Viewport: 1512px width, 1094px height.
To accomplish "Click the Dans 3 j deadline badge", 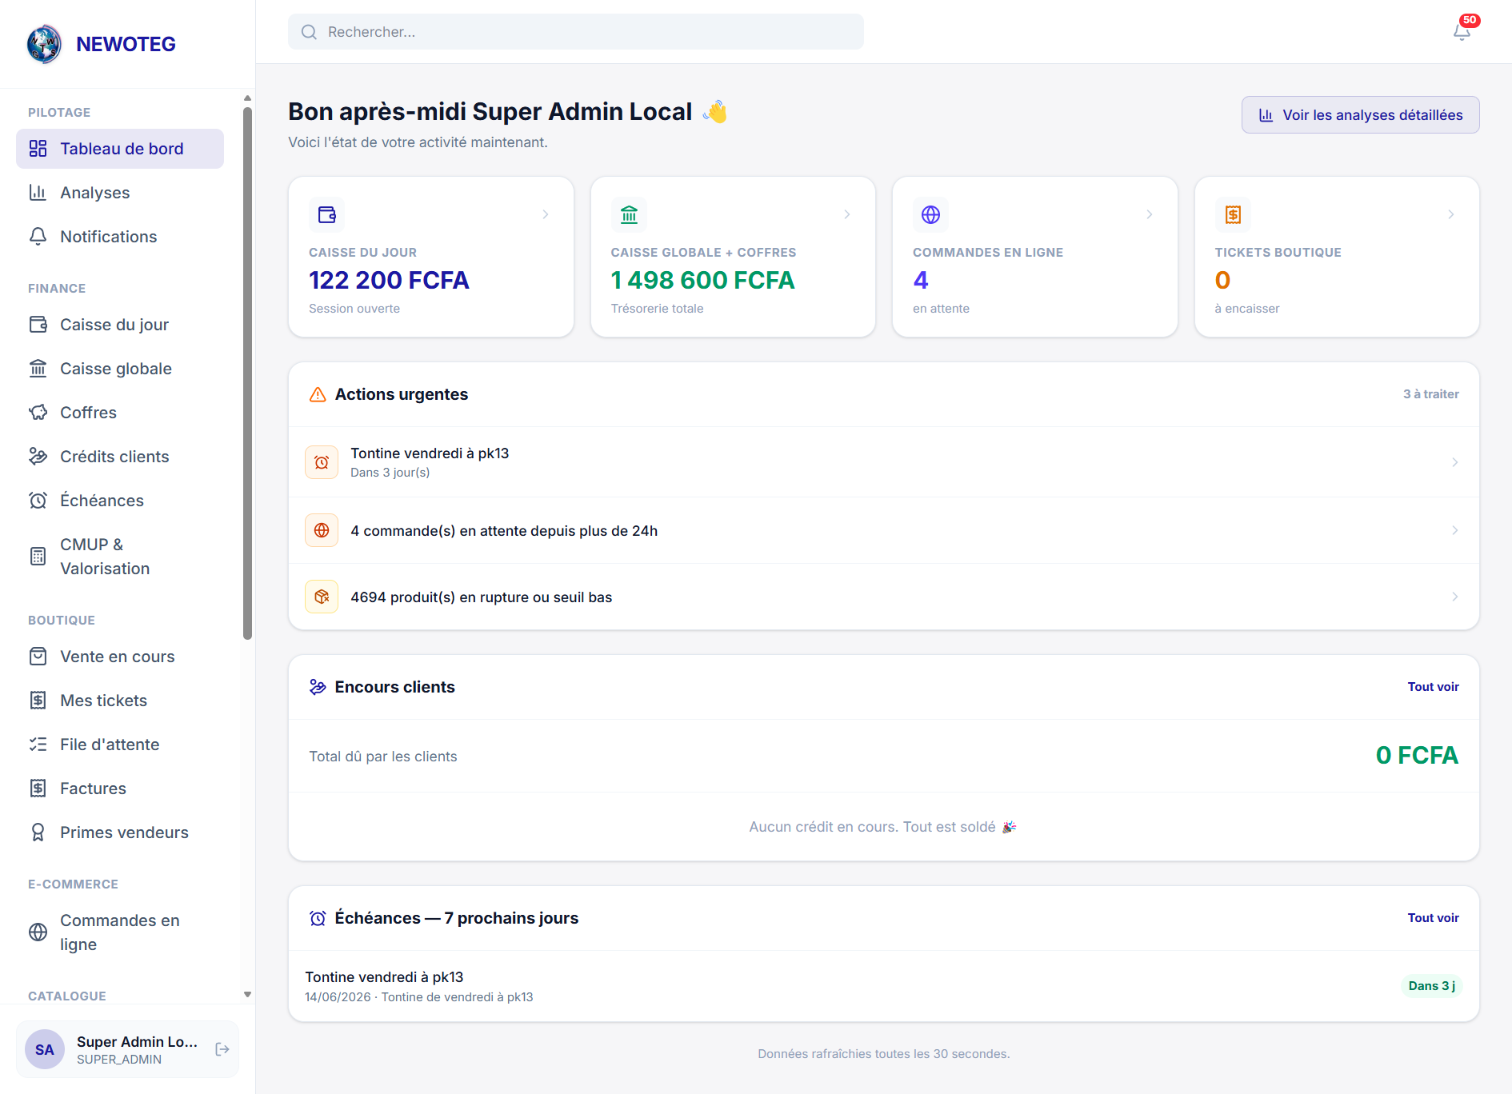I will pos(1431,986).
